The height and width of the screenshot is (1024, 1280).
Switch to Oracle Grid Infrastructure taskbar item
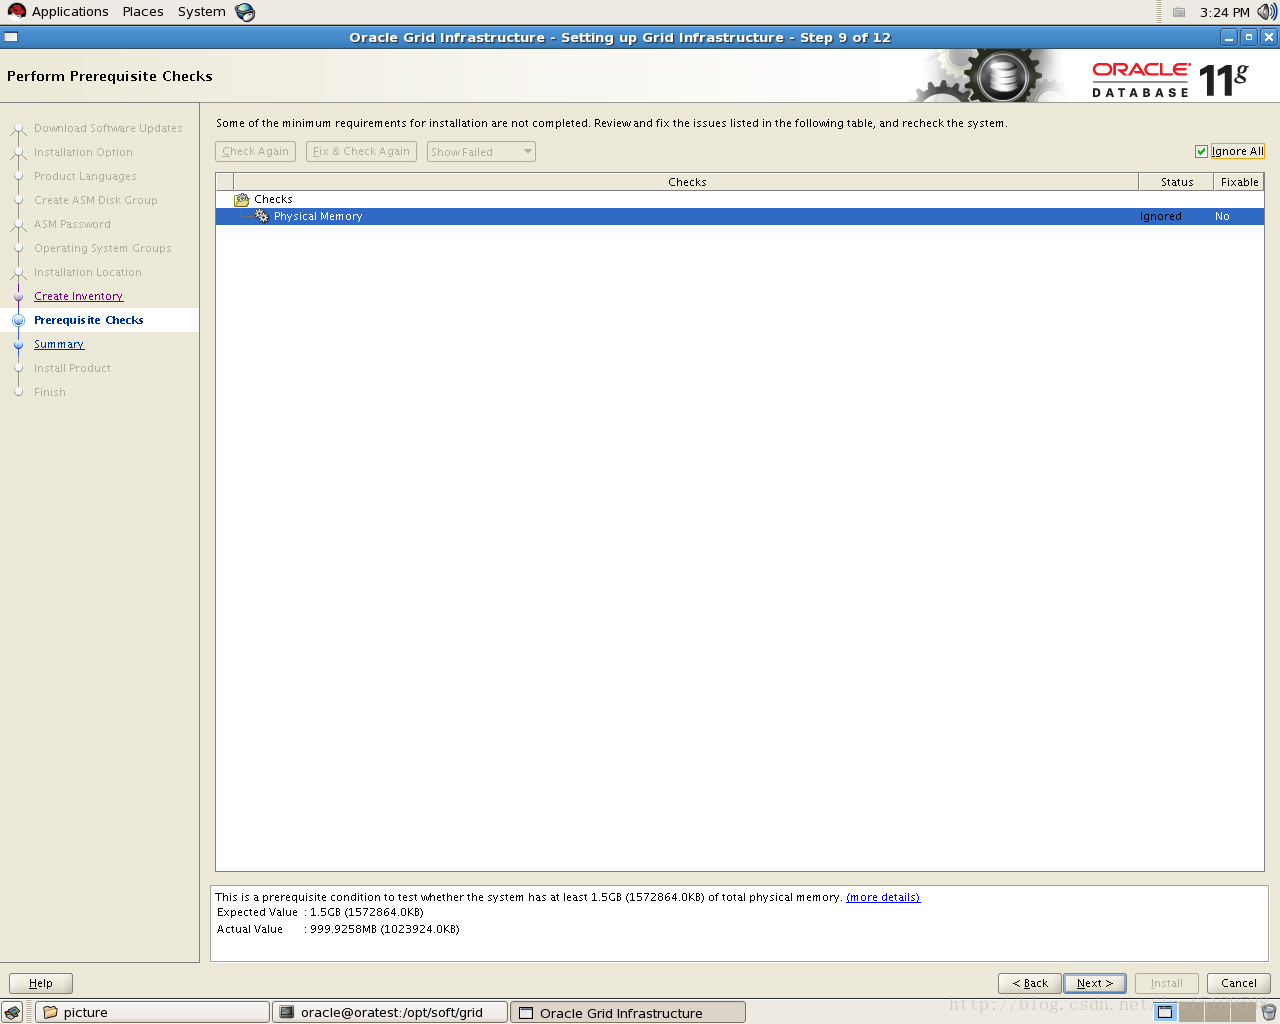628,1012
